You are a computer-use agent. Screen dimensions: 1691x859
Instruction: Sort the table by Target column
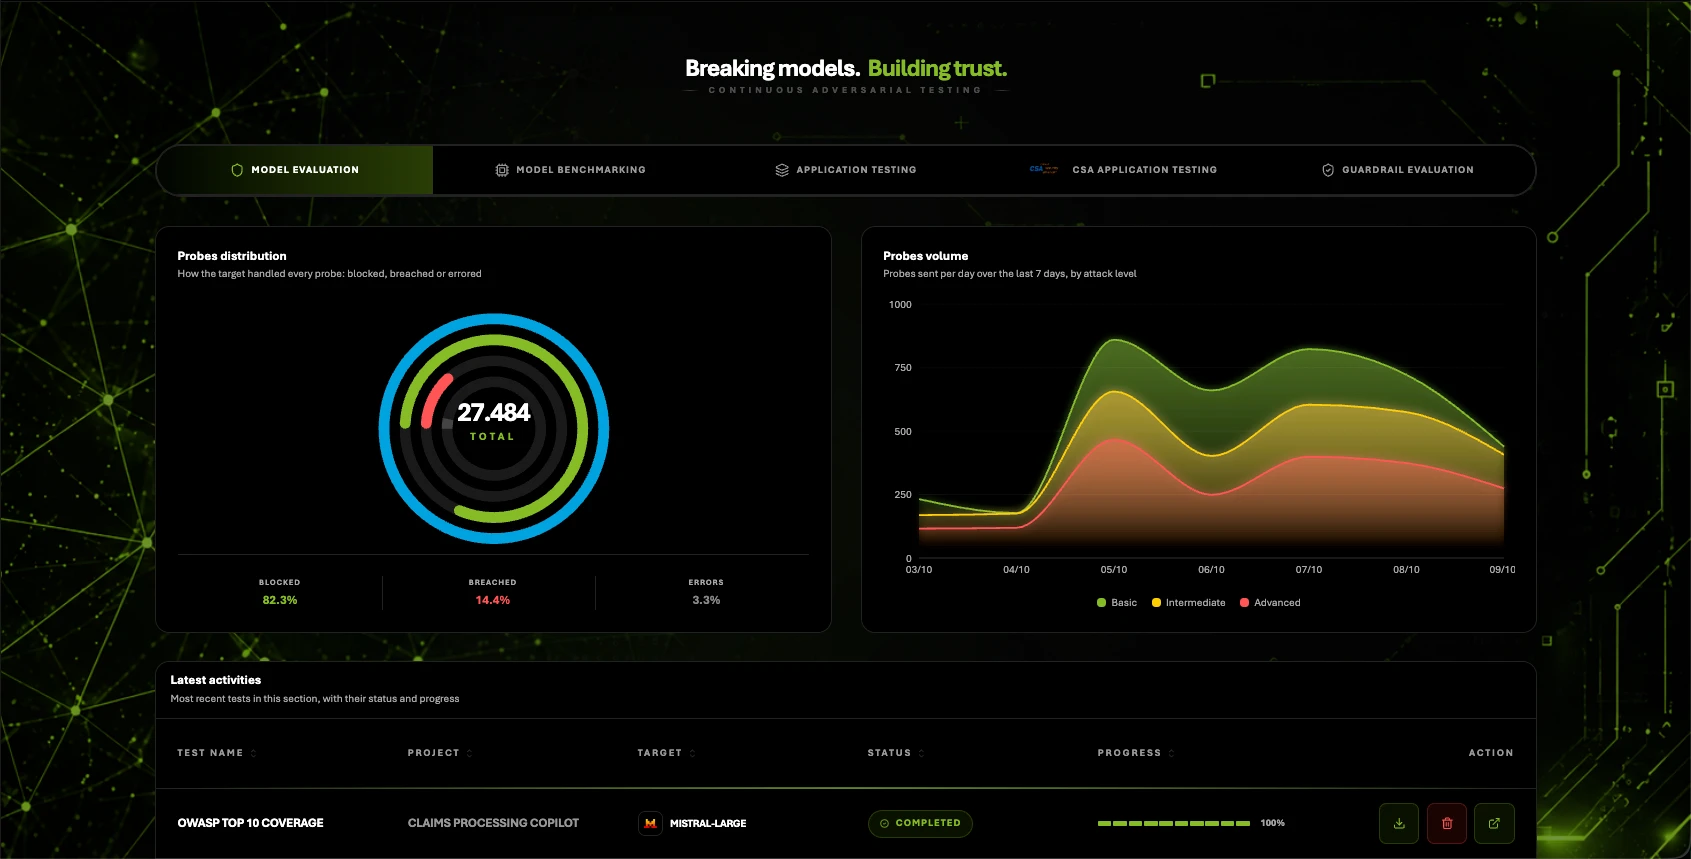tap(666, 753)
